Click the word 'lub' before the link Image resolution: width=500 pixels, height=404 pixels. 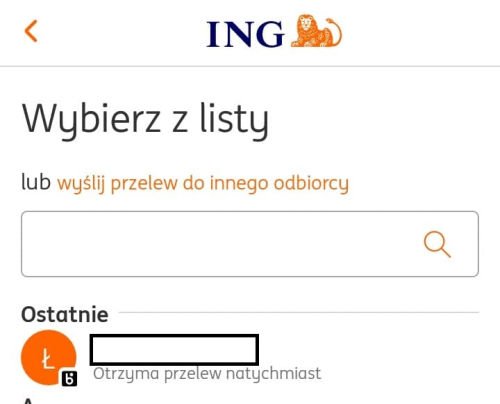pyautogui.click(x=36, y=182)
